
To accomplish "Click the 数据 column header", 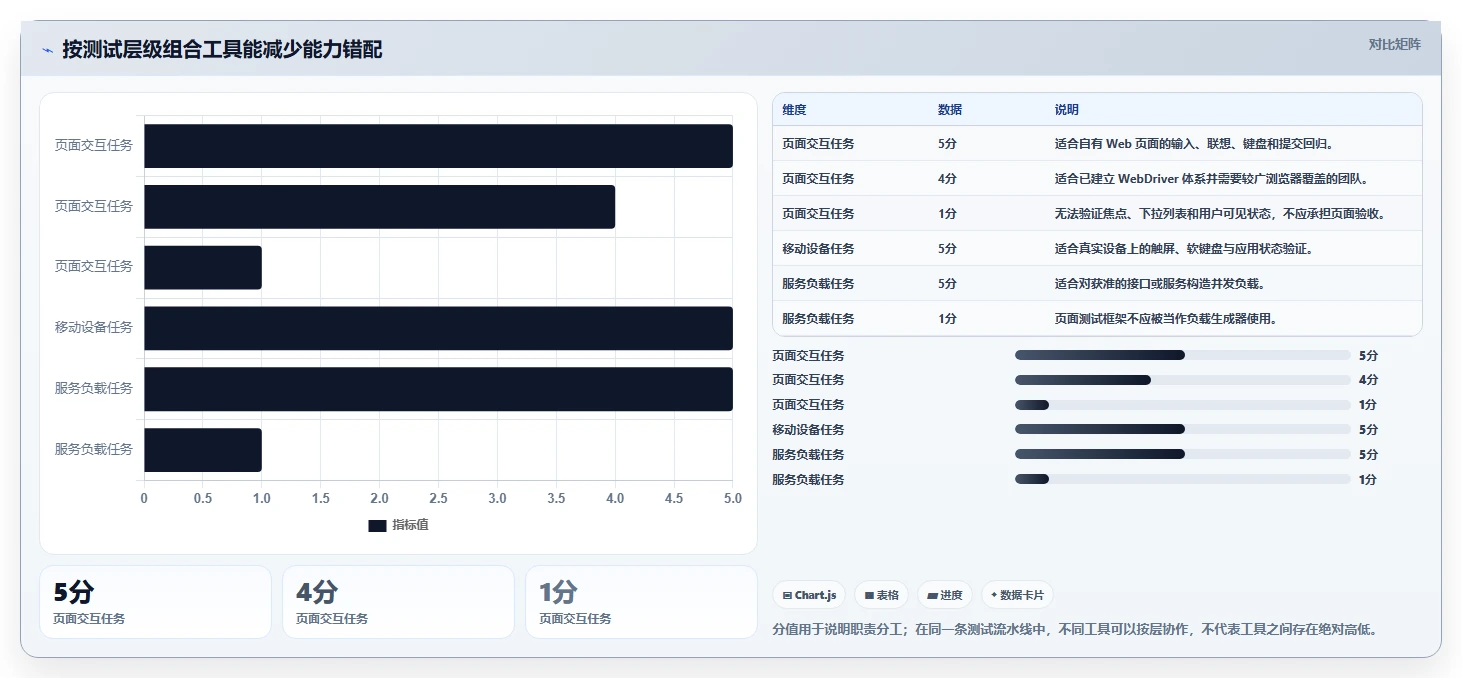I will click(x=950, y=110).
